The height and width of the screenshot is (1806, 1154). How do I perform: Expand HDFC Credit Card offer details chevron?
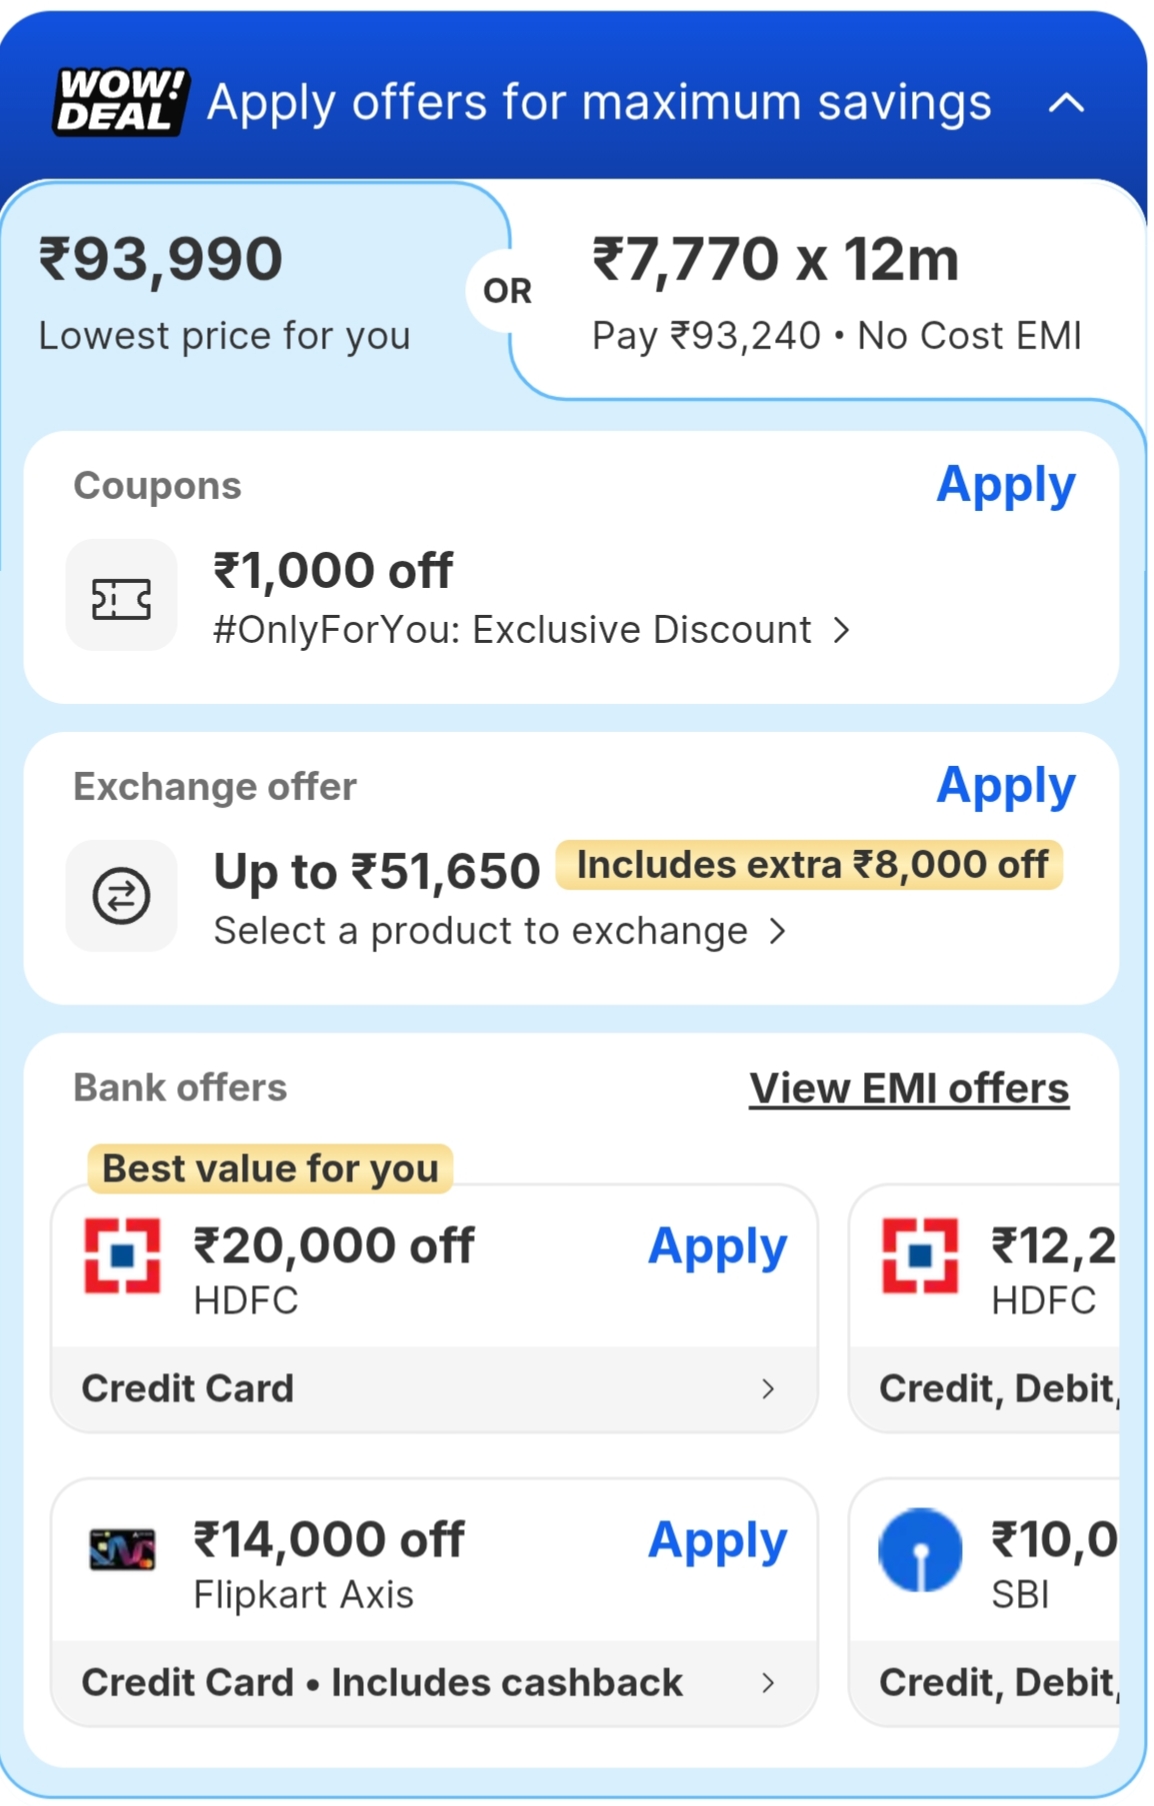click(767, 1389)
